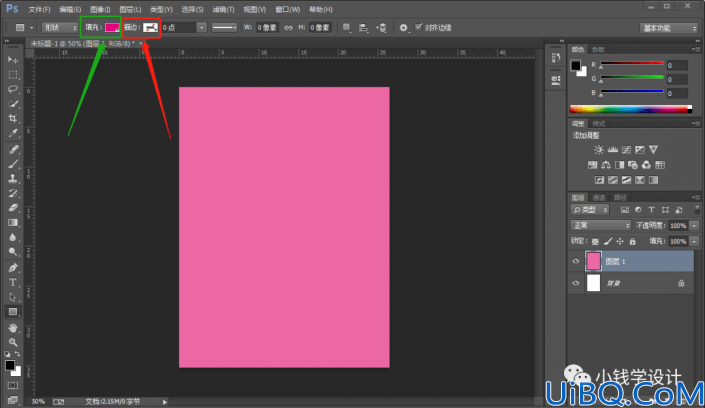The height and width of the screenshot is (408, 705).
Task: Select the Eyedropper tool
Action: [x=13, y=133]
